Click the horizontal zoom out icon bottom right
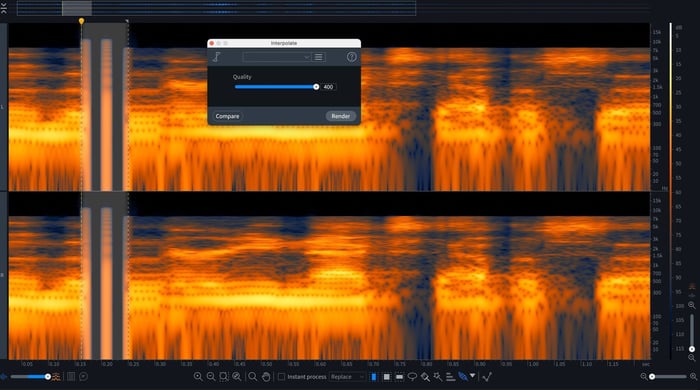Screen dimensions: 700x390 point(643,377)
